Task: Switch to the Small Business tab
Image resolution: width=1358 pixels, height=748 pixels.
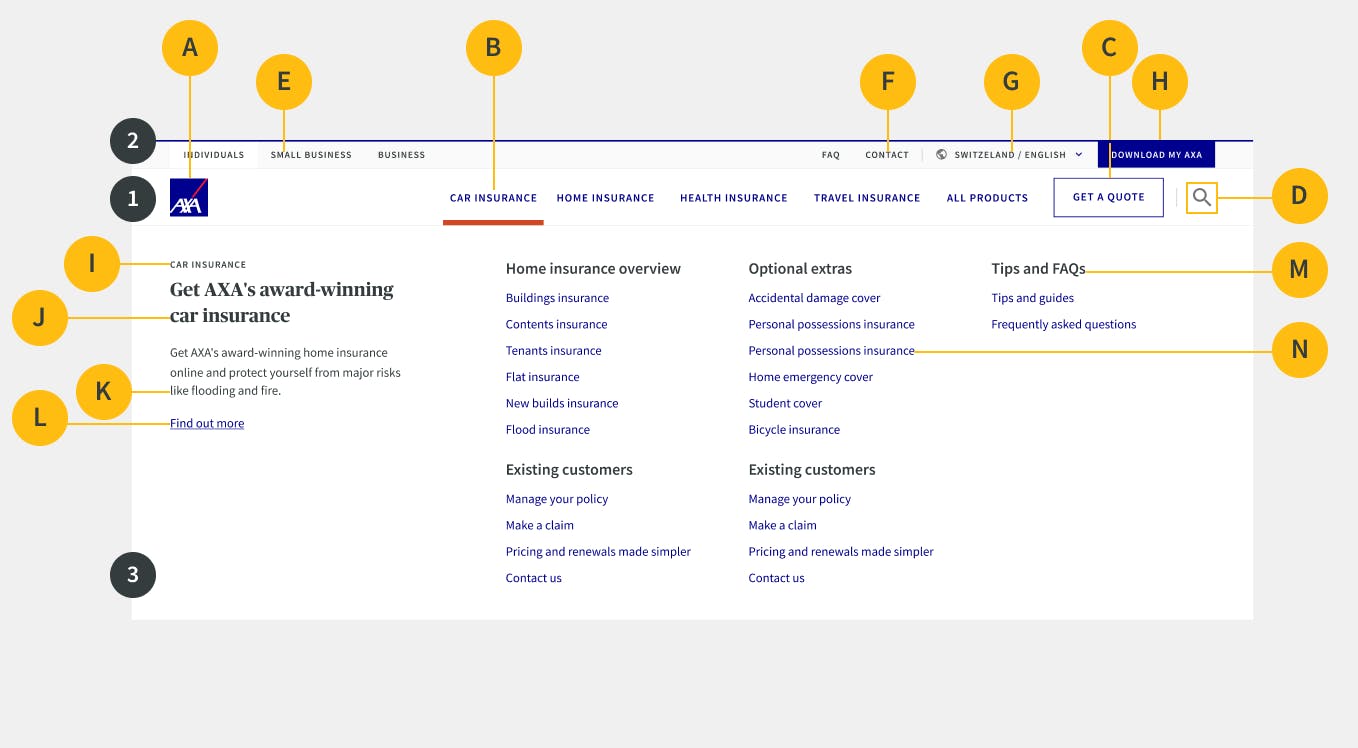Action: click(x=311, y=155)
